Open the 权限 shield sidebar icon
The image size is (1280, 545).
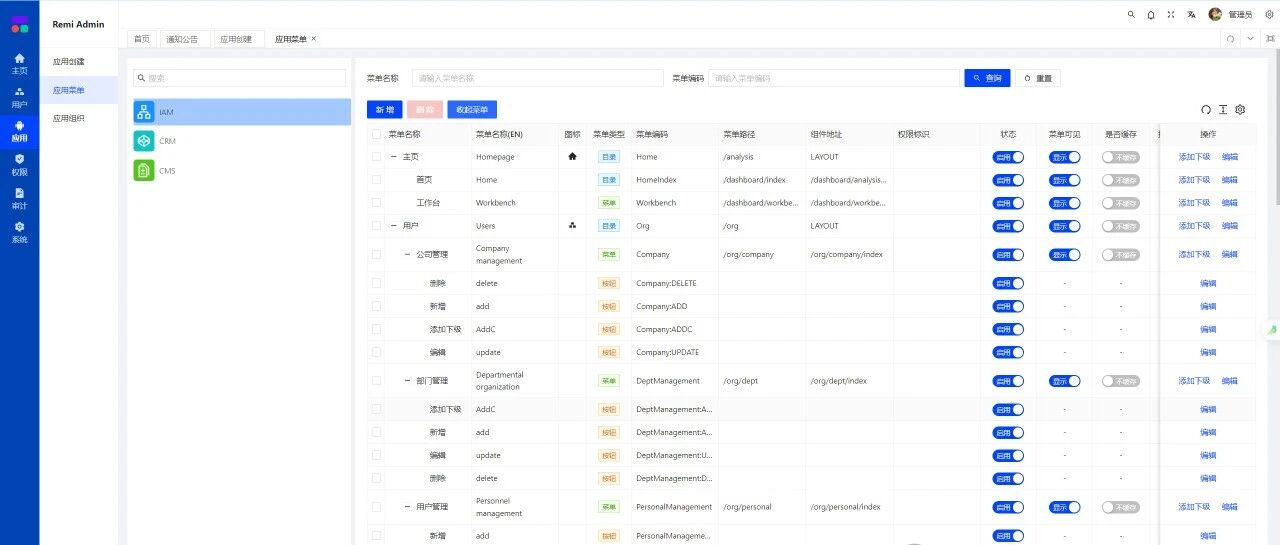(19, 165)
